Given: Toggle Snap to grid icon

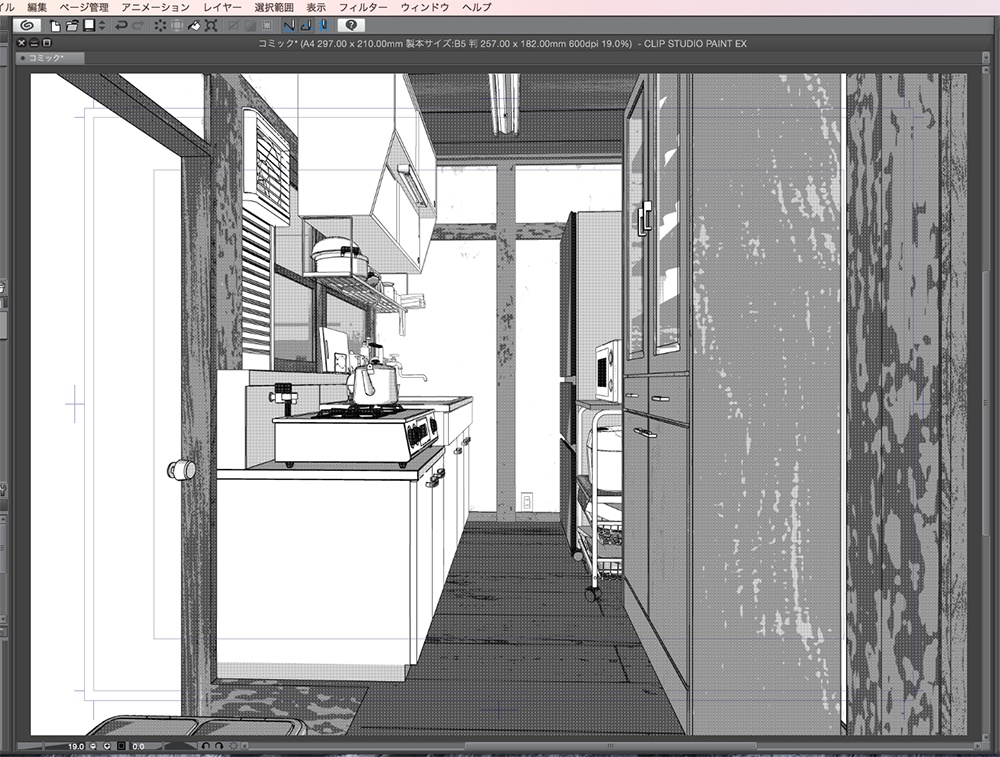Looking at the screenshot, I should pos(323,26).
